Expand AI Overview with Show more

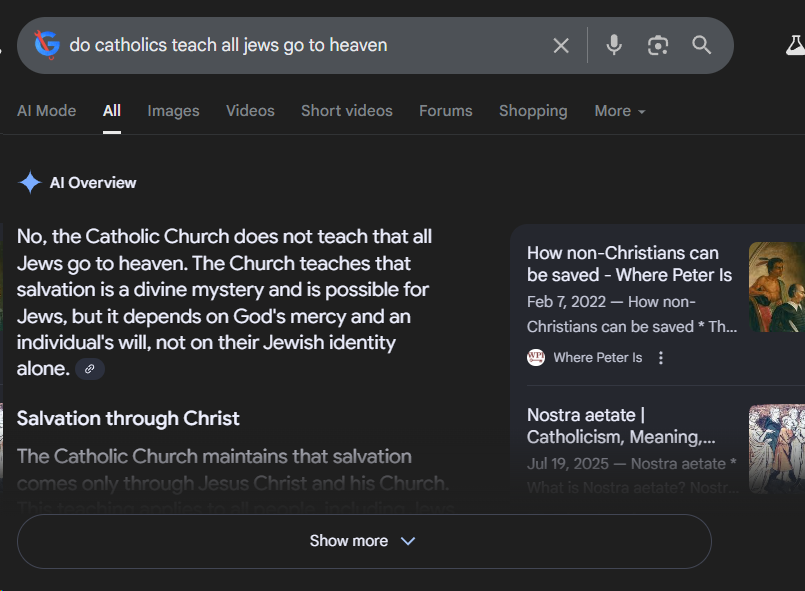[363, 541]
